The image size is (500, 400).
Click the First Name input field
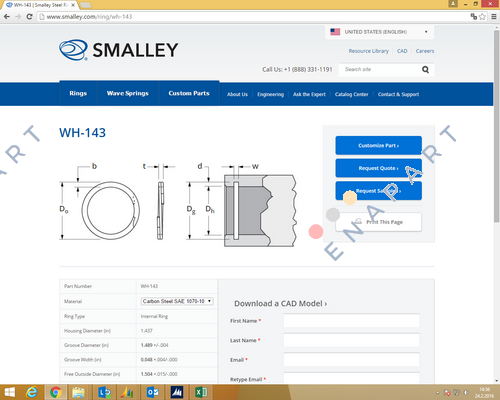351,321
